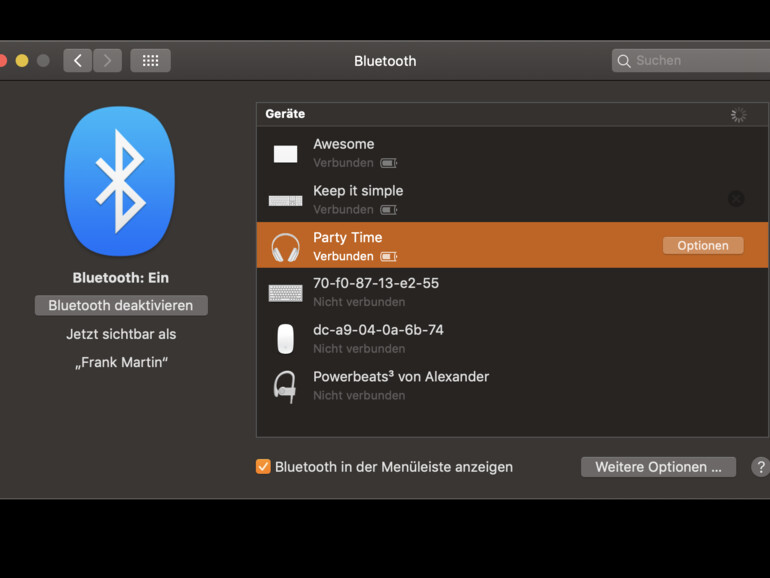
Task: Select Powerbeats³ von Alexander device
Action: pos(512,385)
